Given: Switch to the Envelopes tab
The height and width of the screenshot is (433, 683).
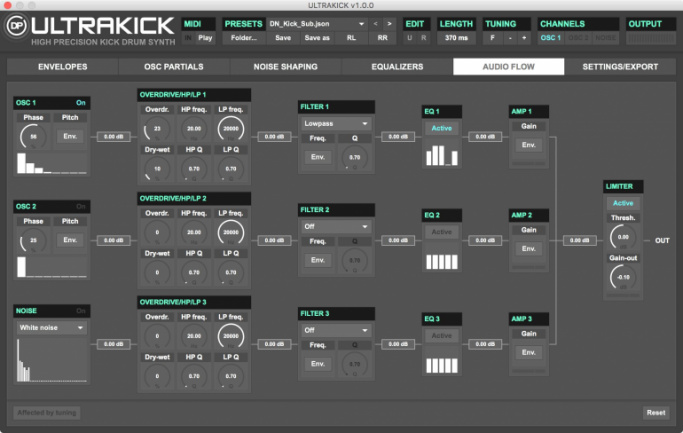Looking at the screenshot, I should coord(62,67).
